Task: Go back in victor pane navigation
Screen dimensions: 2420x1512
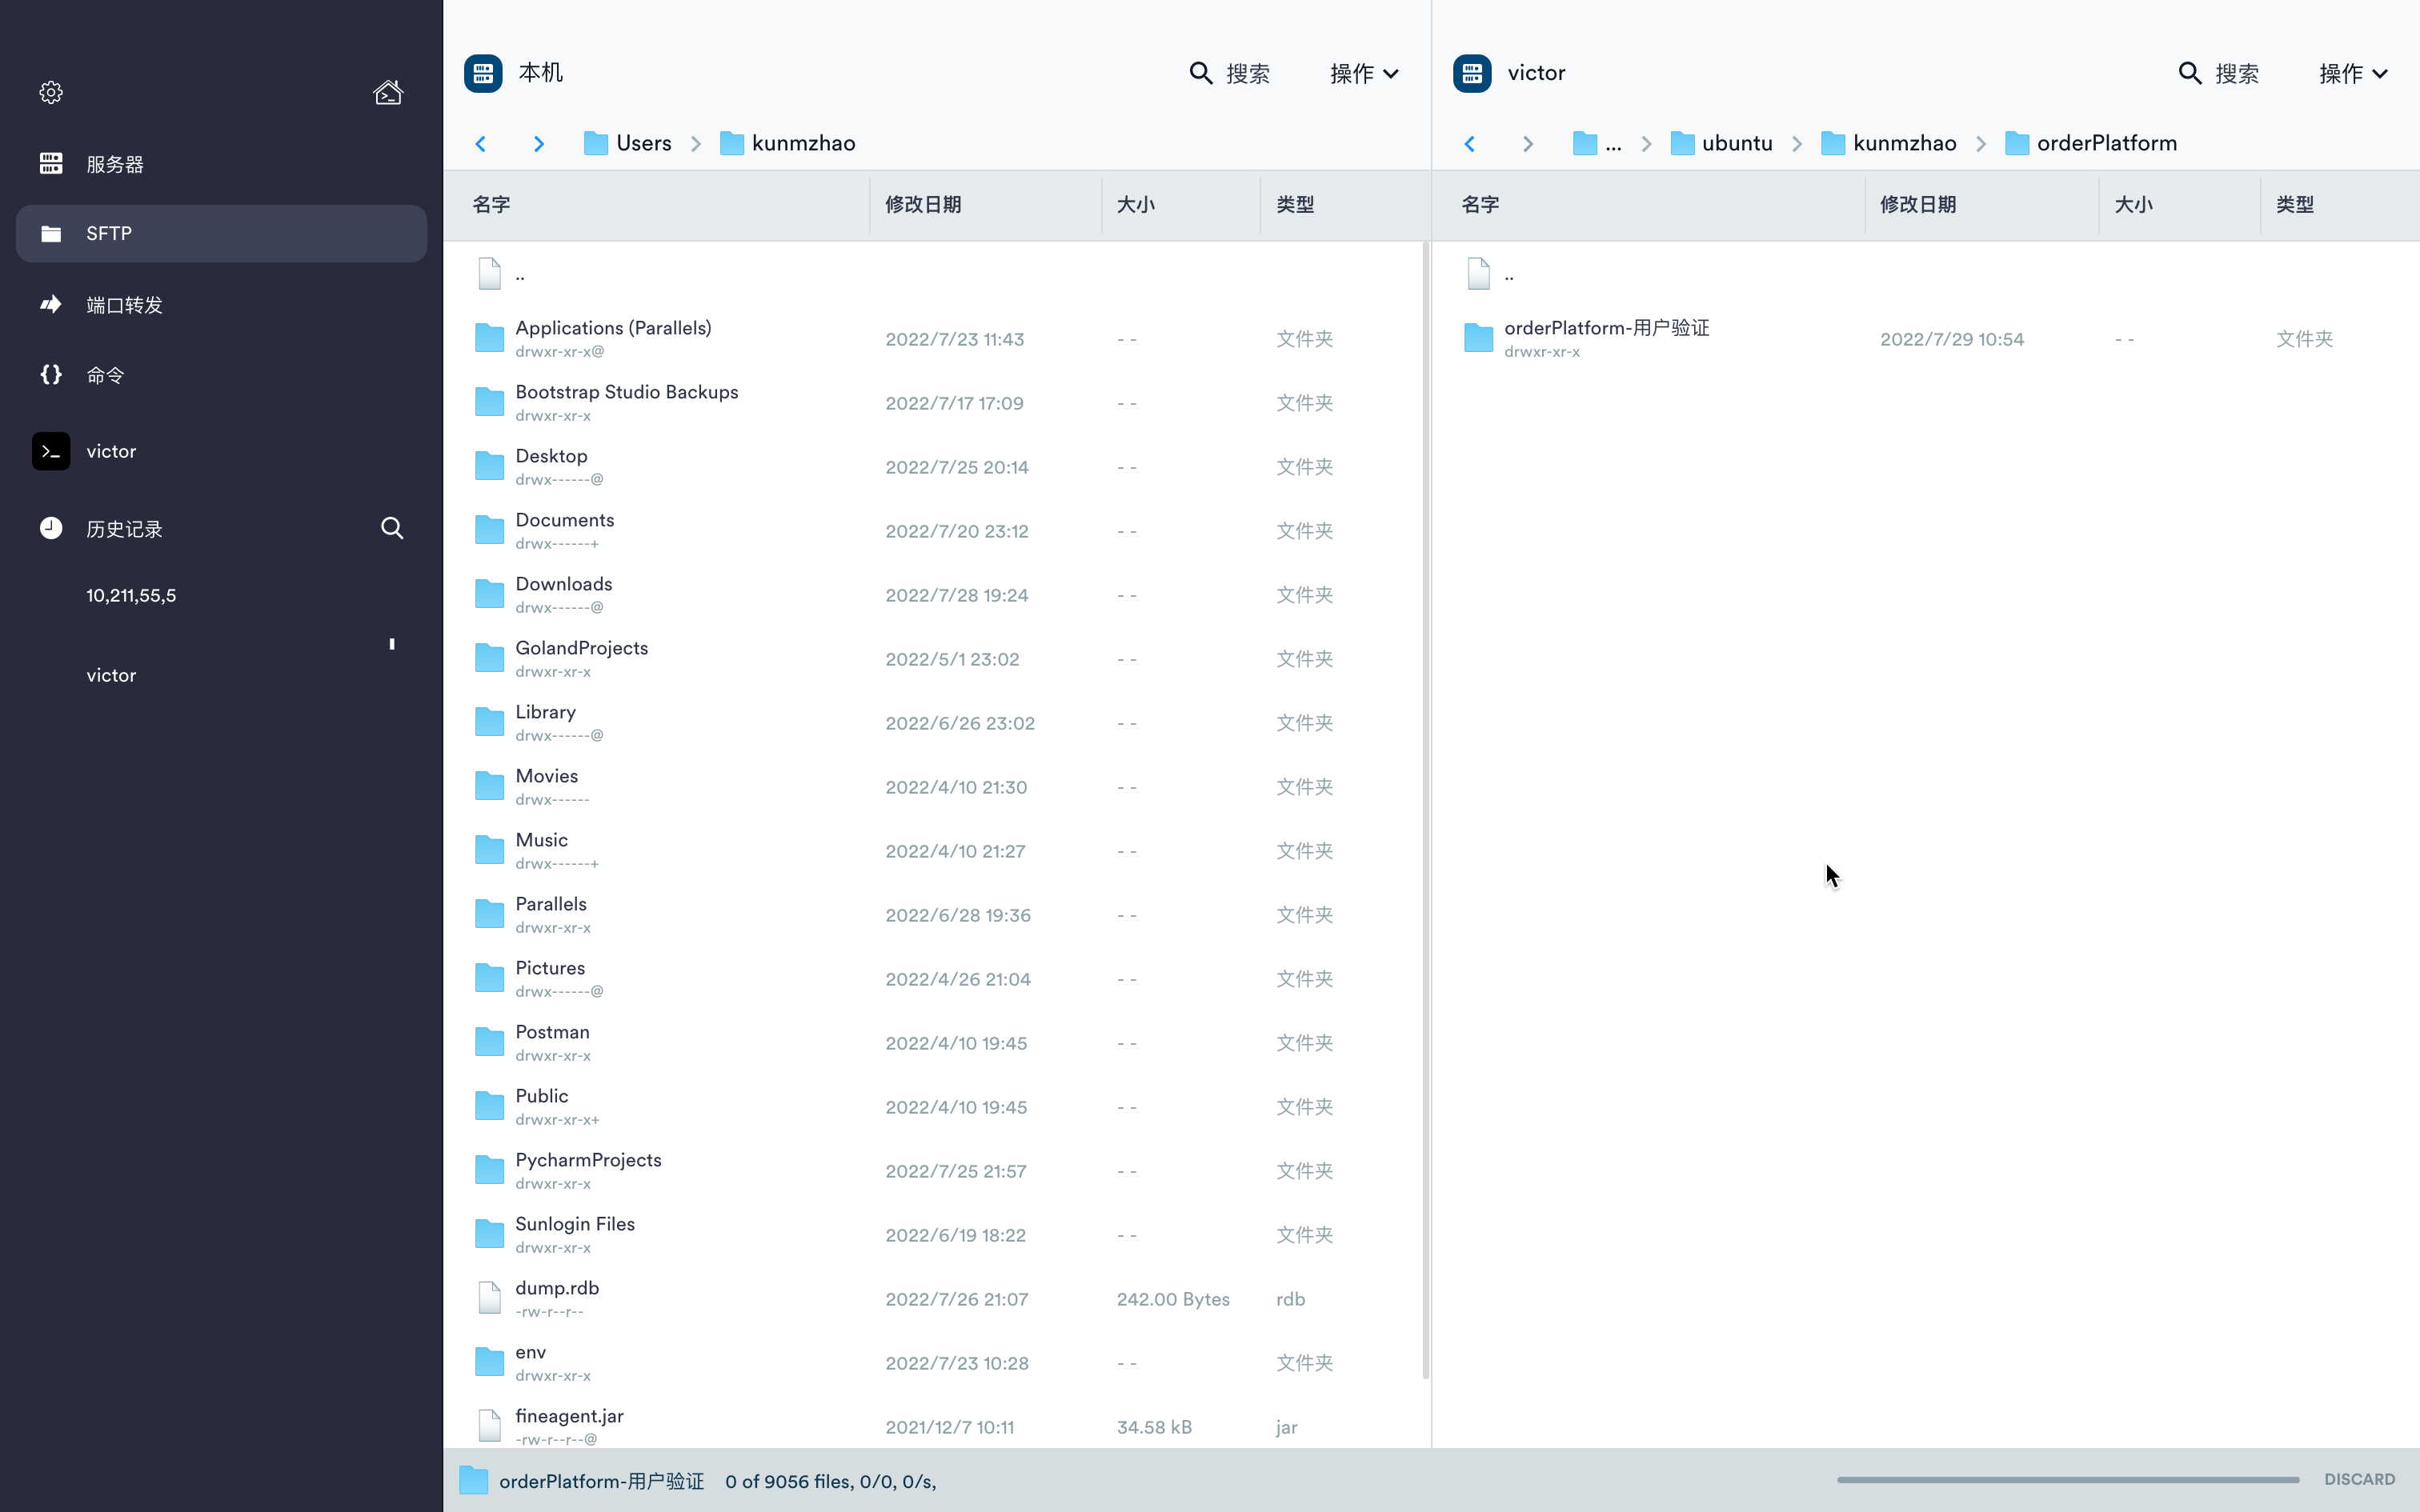Action: pos(1470,143)
